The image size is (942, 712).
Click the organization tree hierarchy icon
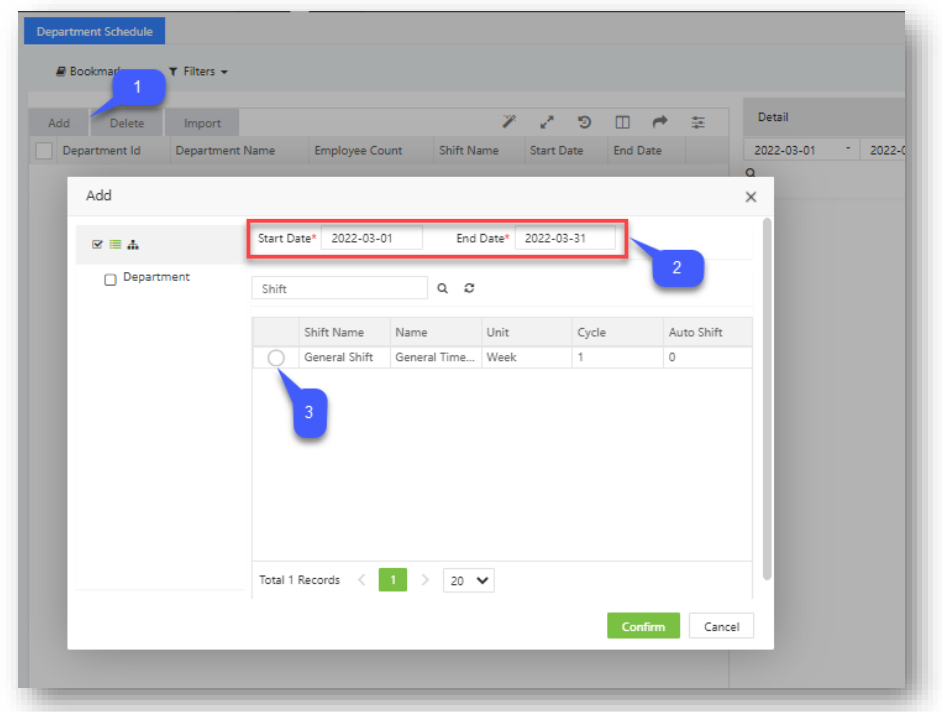pyautogui.click(x=133, y=244)
